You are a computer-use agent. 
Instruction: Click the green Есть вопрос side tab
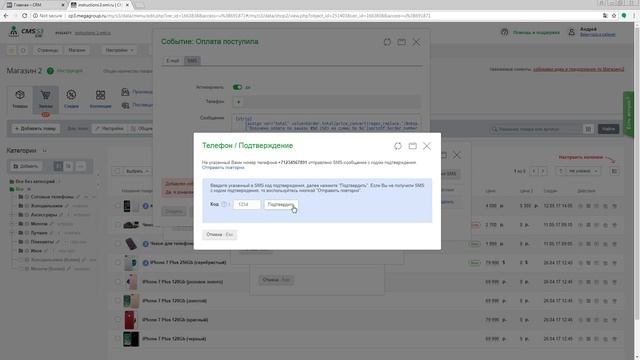628,114
